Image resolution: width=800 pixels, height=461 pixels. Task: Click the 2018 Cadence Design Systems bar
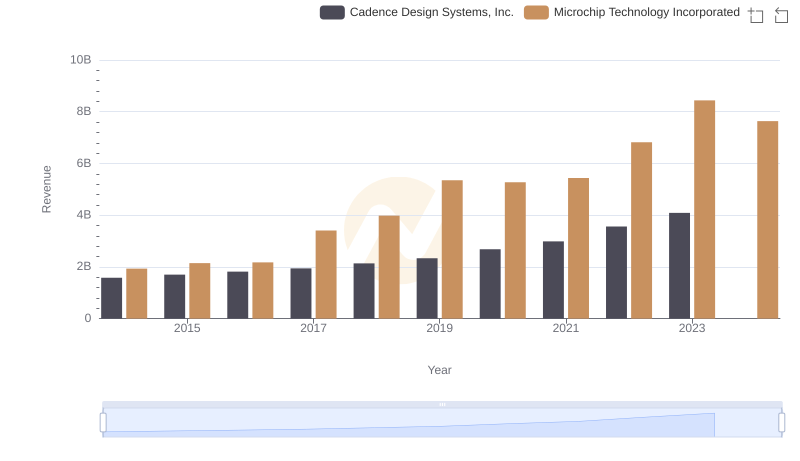coord(364,291)
